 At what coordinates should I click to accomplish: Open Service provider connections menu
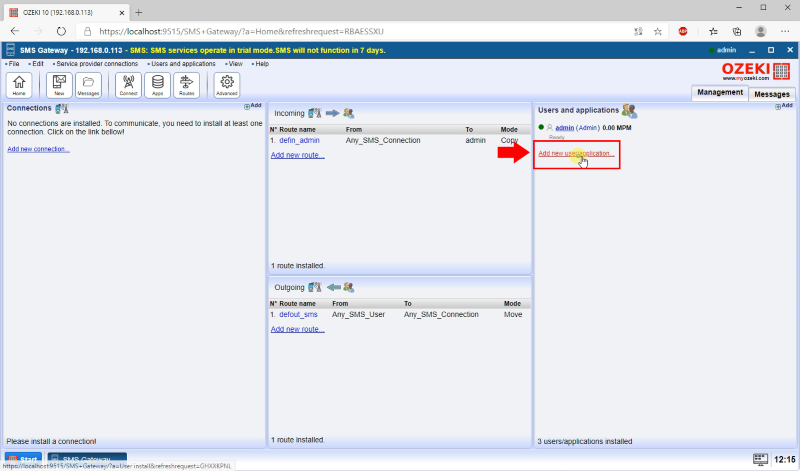[95, 64]
